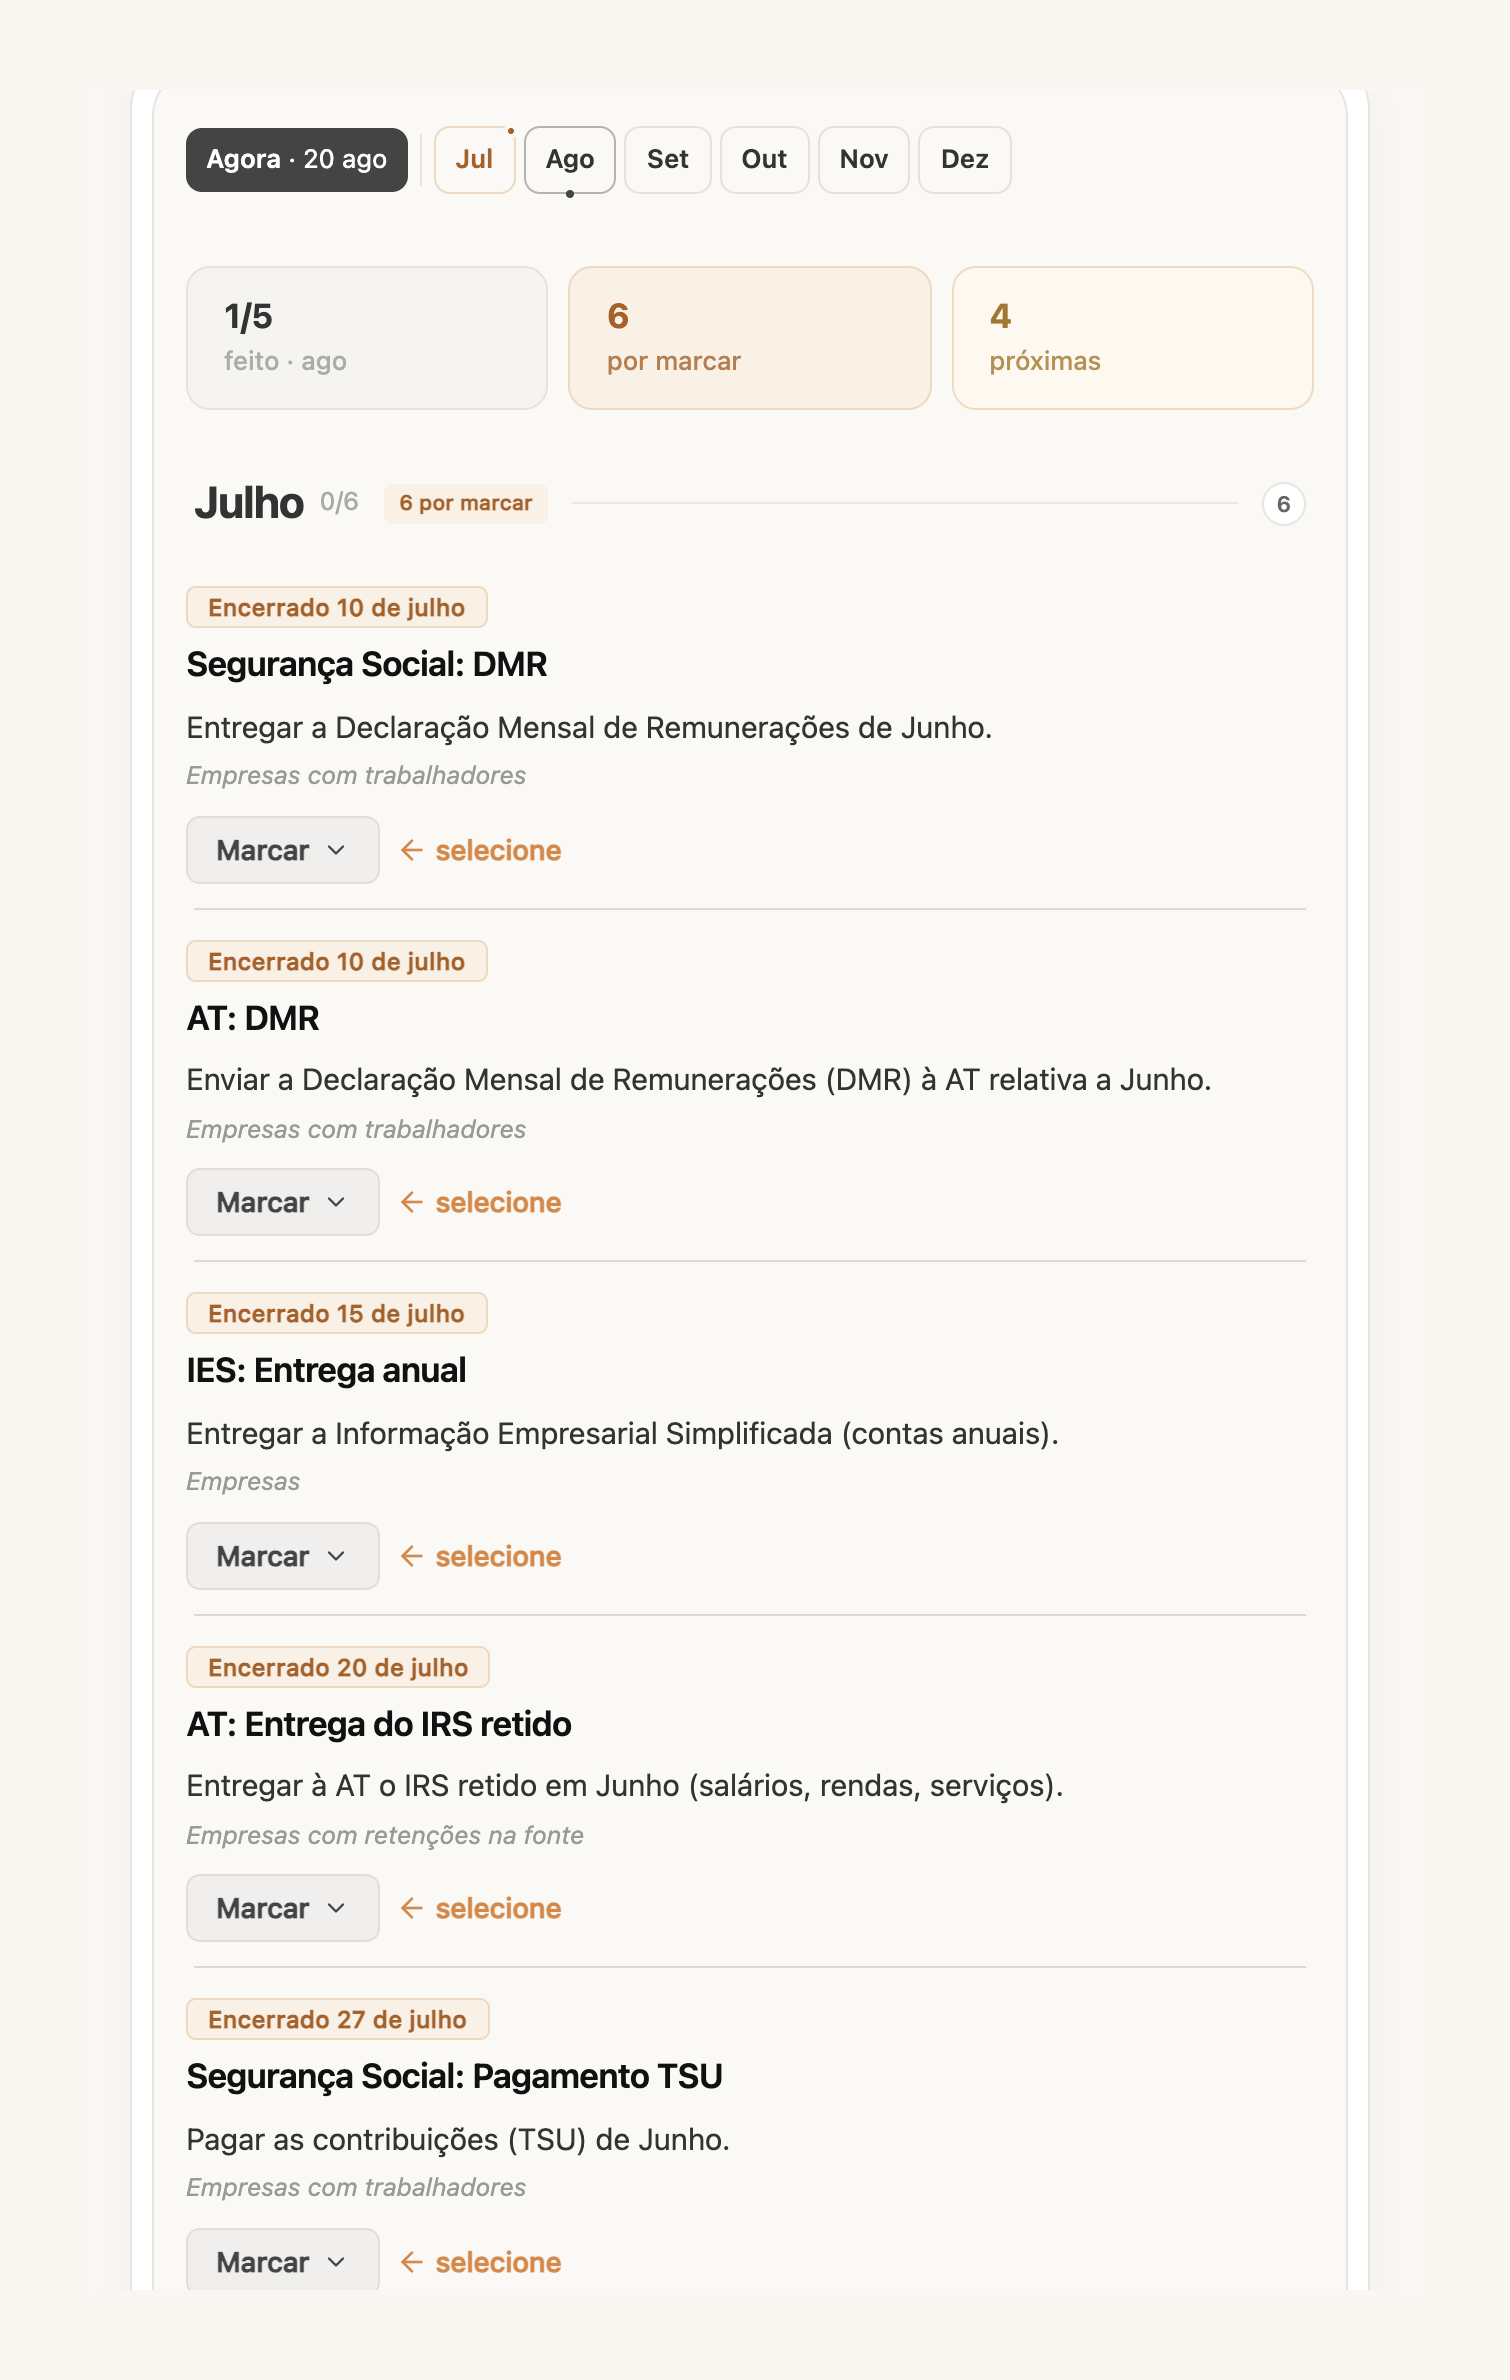Open Marcar dropdown for Segurança Social: DMR
This screenshot has width=1510, height=2380.
282,850
